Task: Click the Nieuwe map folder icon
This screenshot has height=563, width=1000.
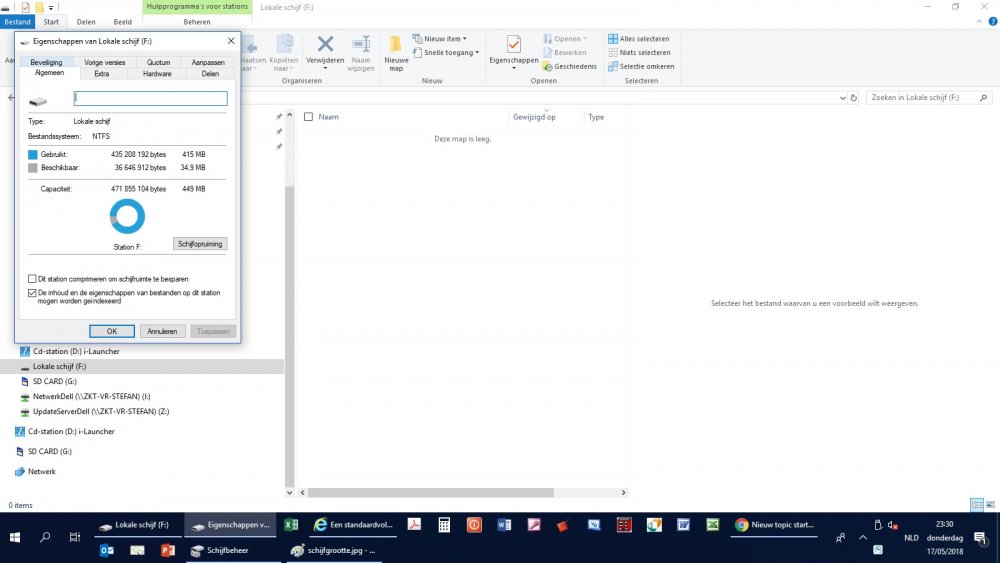Action: pos(396,45)
